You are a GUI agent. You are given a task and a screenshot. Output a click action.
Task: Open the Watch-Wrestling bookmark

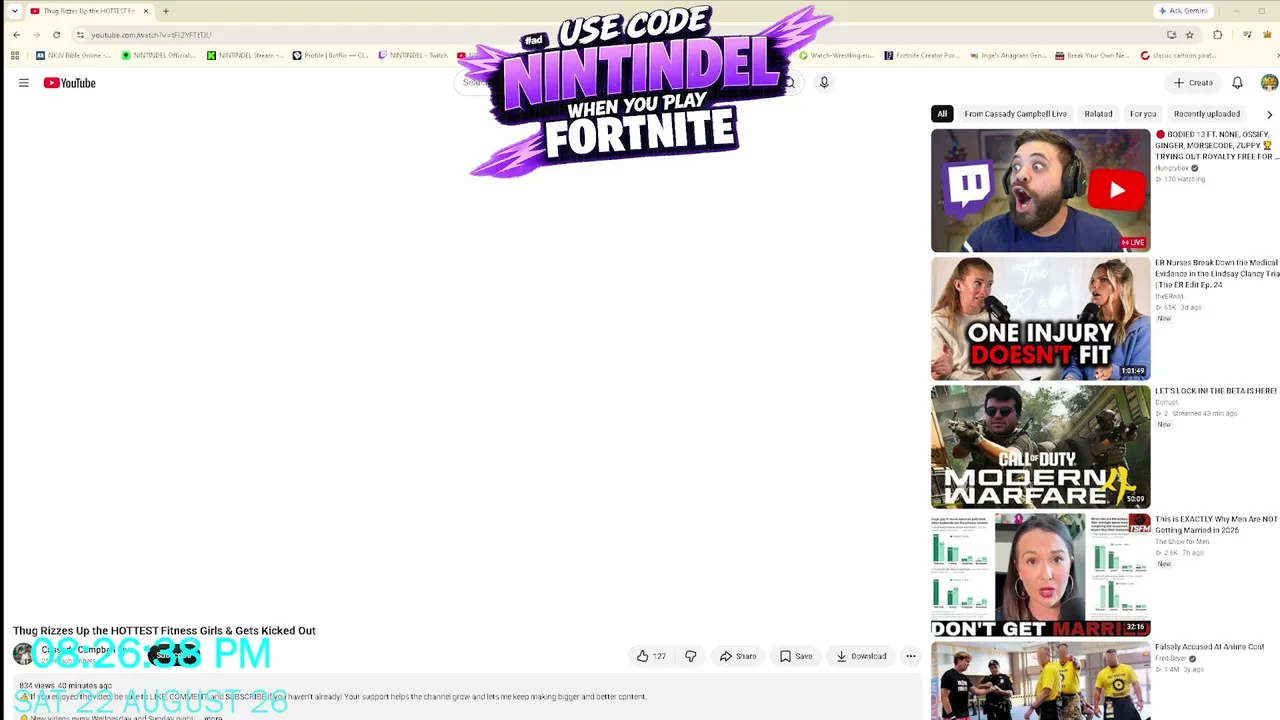(x=836, y=56)
